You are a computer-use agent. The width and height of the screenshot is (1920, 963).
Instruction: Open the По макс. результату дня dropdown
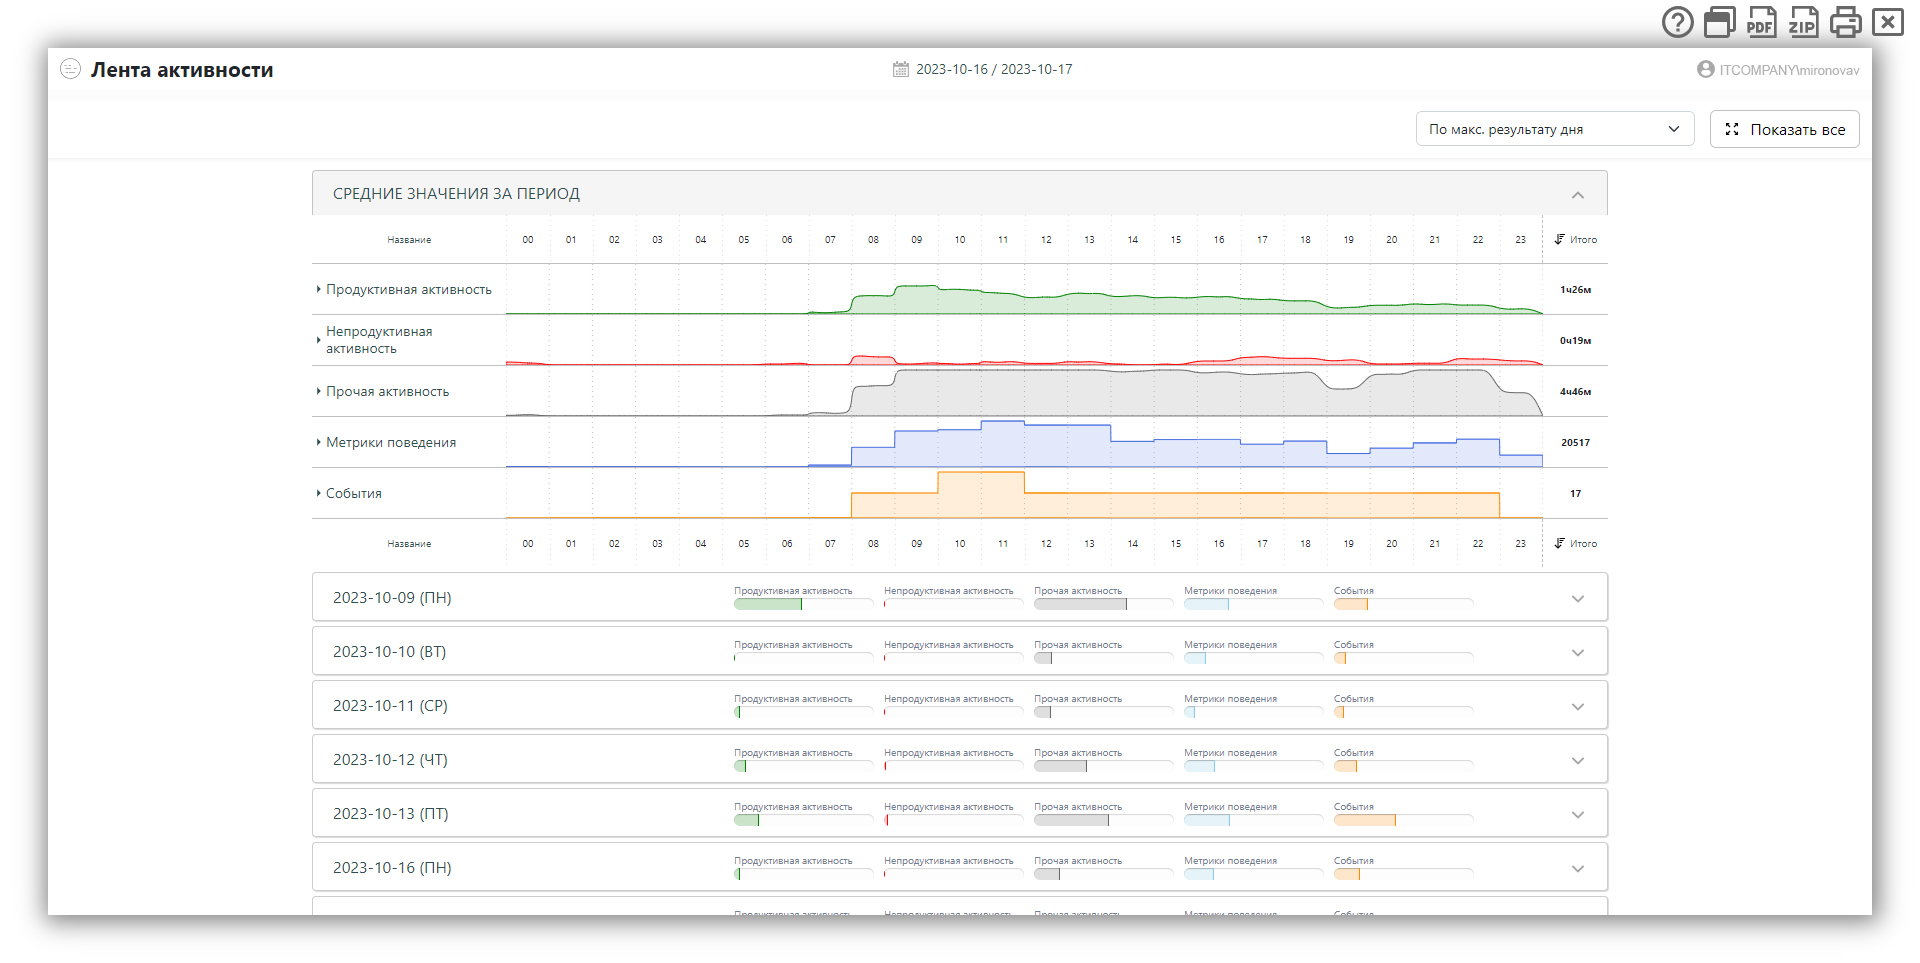[x=1554, y=129]
